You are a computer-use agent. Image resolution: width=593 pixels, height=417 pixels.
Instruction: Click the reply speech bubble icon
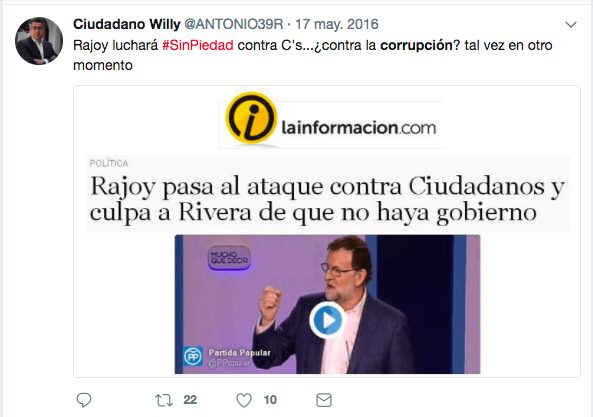click(x=84, y=400)
